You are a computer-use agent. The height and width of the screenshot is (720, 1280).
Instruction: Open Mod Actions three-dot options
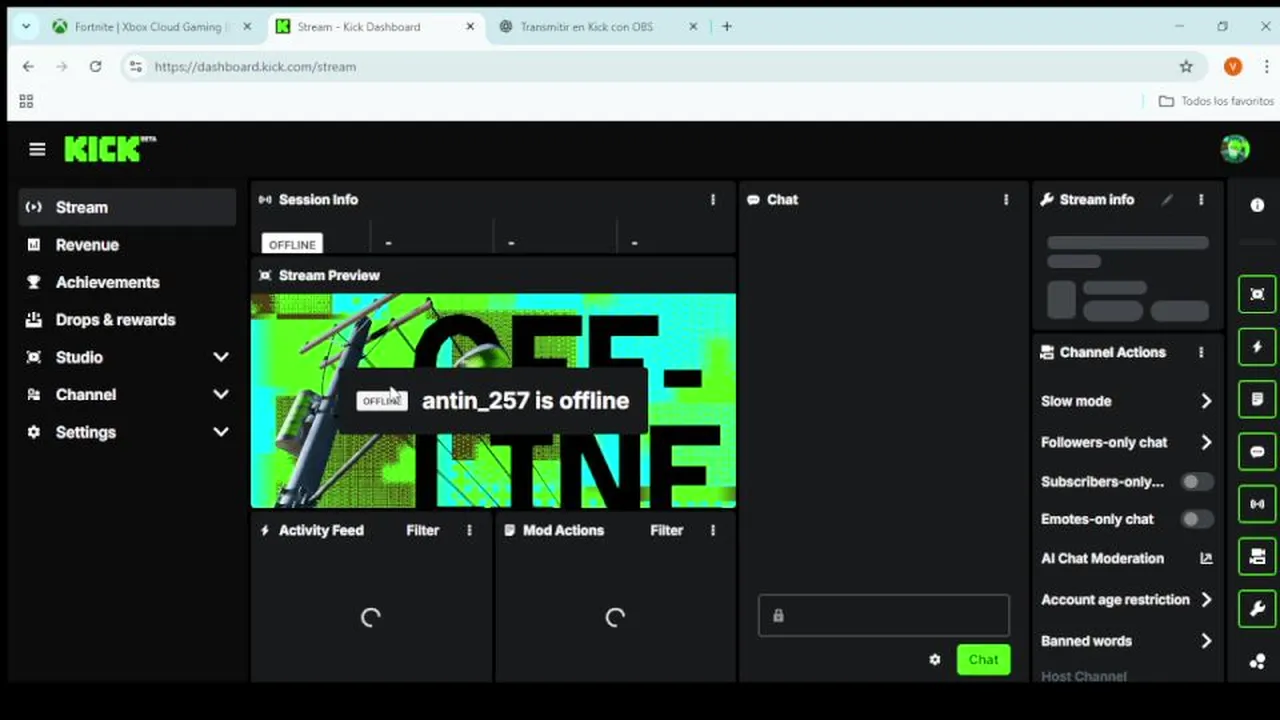[x=713, y=530]
